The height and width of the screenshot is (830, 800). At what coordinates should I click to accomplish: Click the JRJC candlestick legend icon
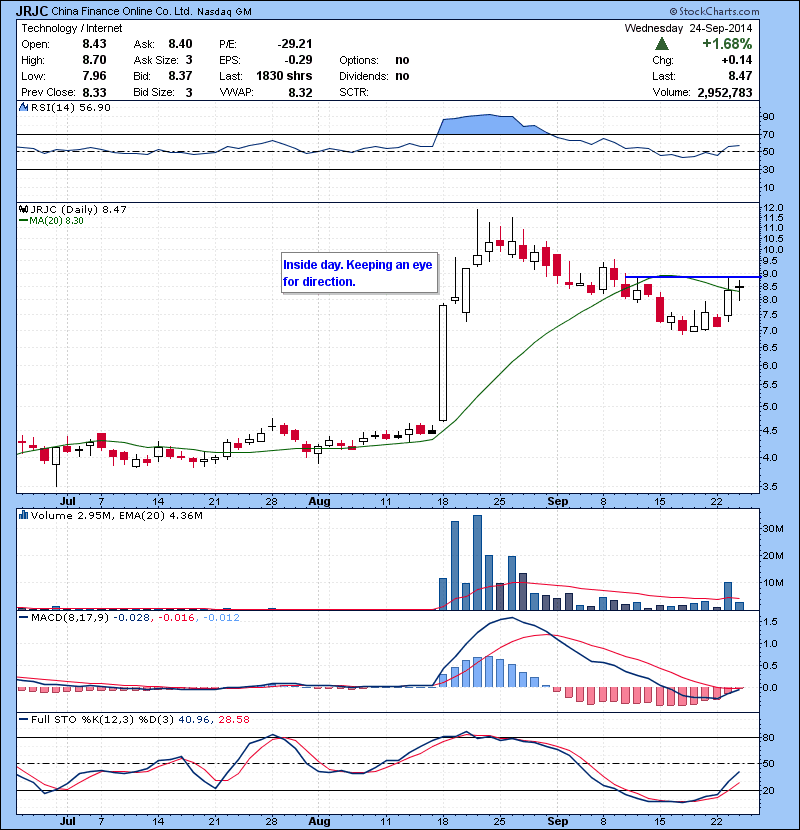23,209
